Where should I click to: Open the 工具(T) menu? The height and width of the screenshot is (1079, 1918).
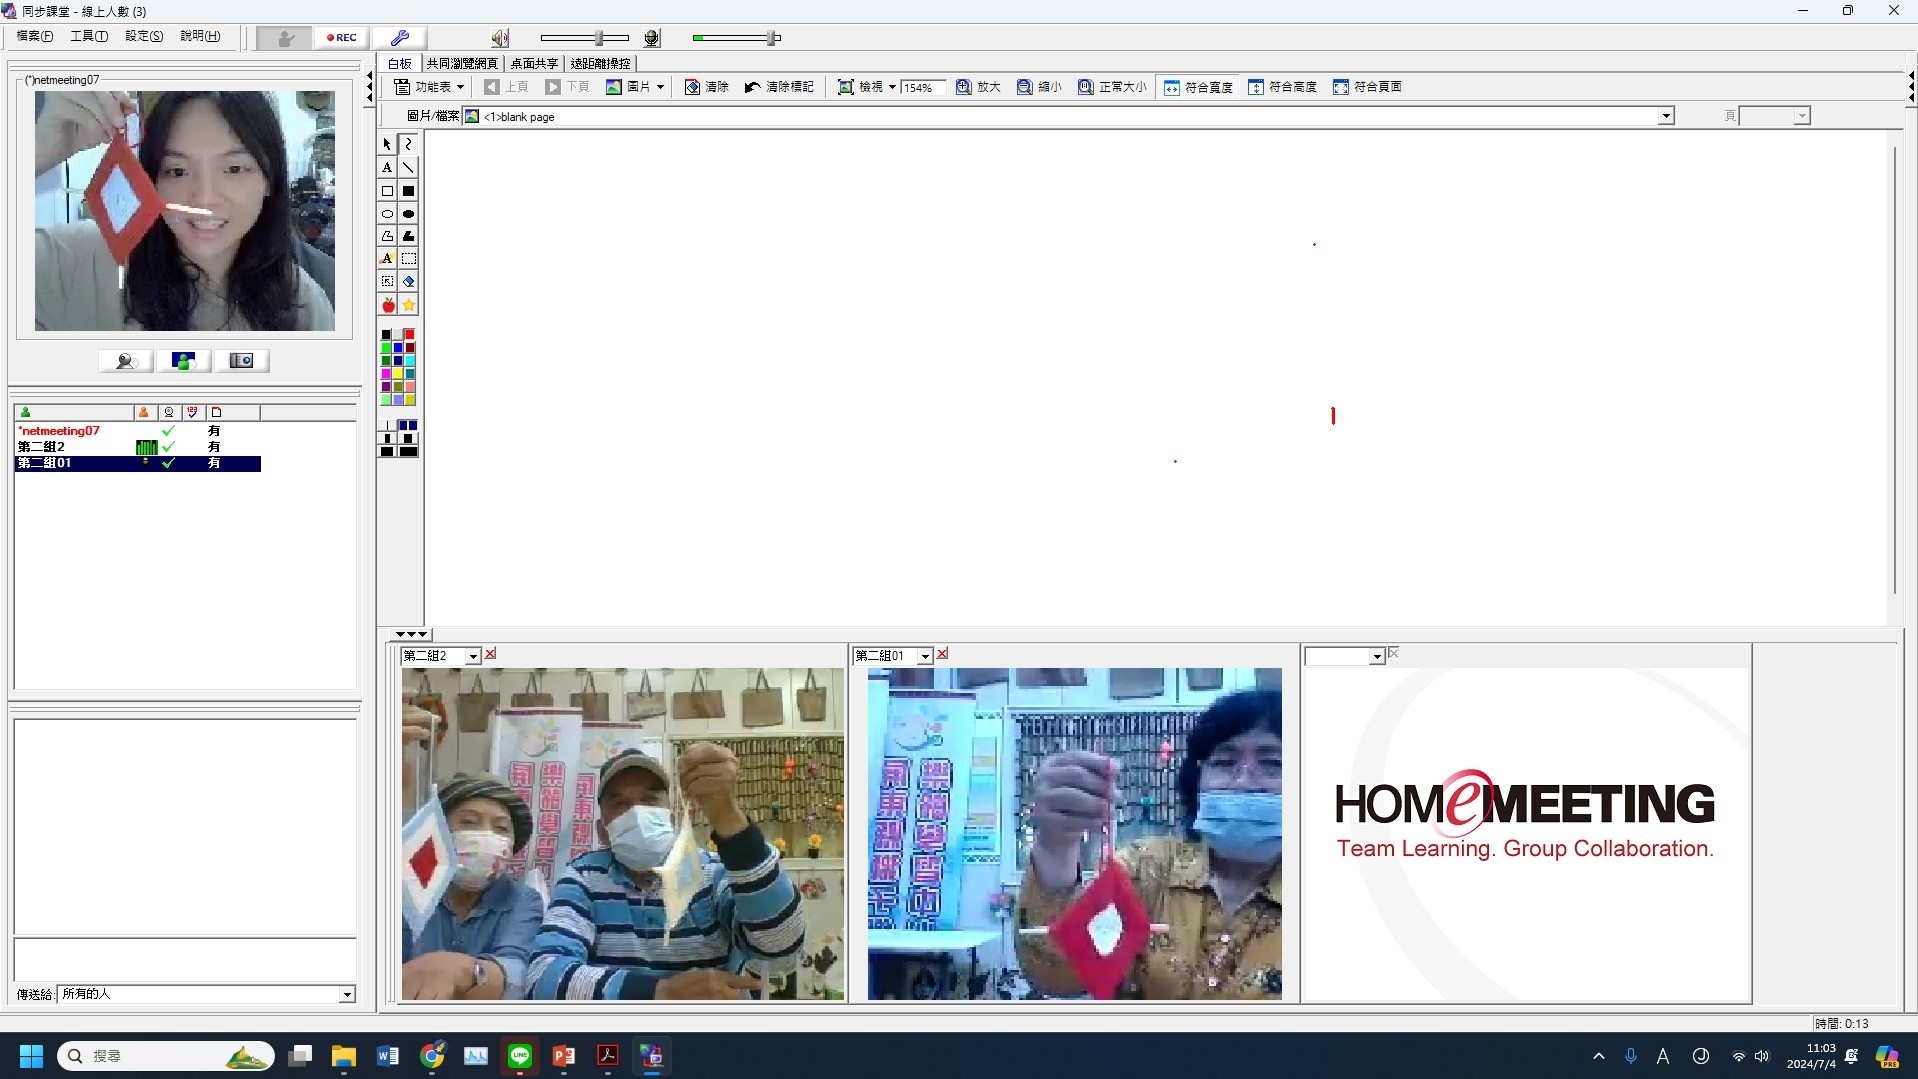88,36
